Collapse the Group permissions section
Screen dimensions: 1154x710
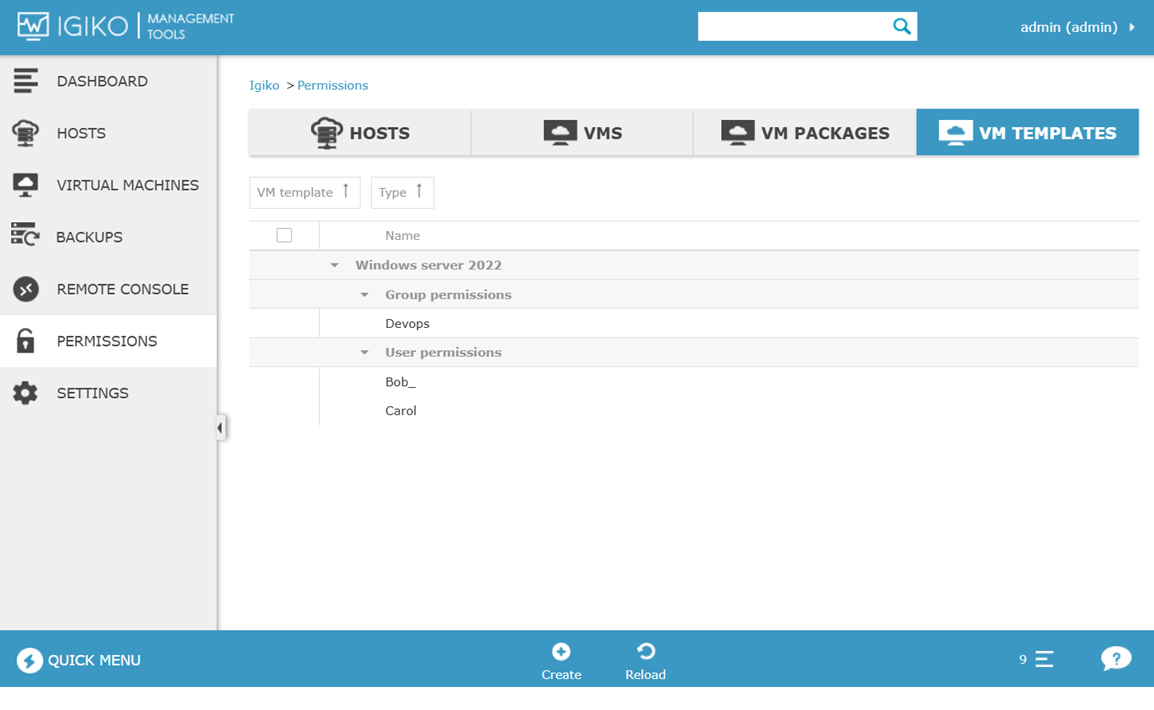[365, 295]
